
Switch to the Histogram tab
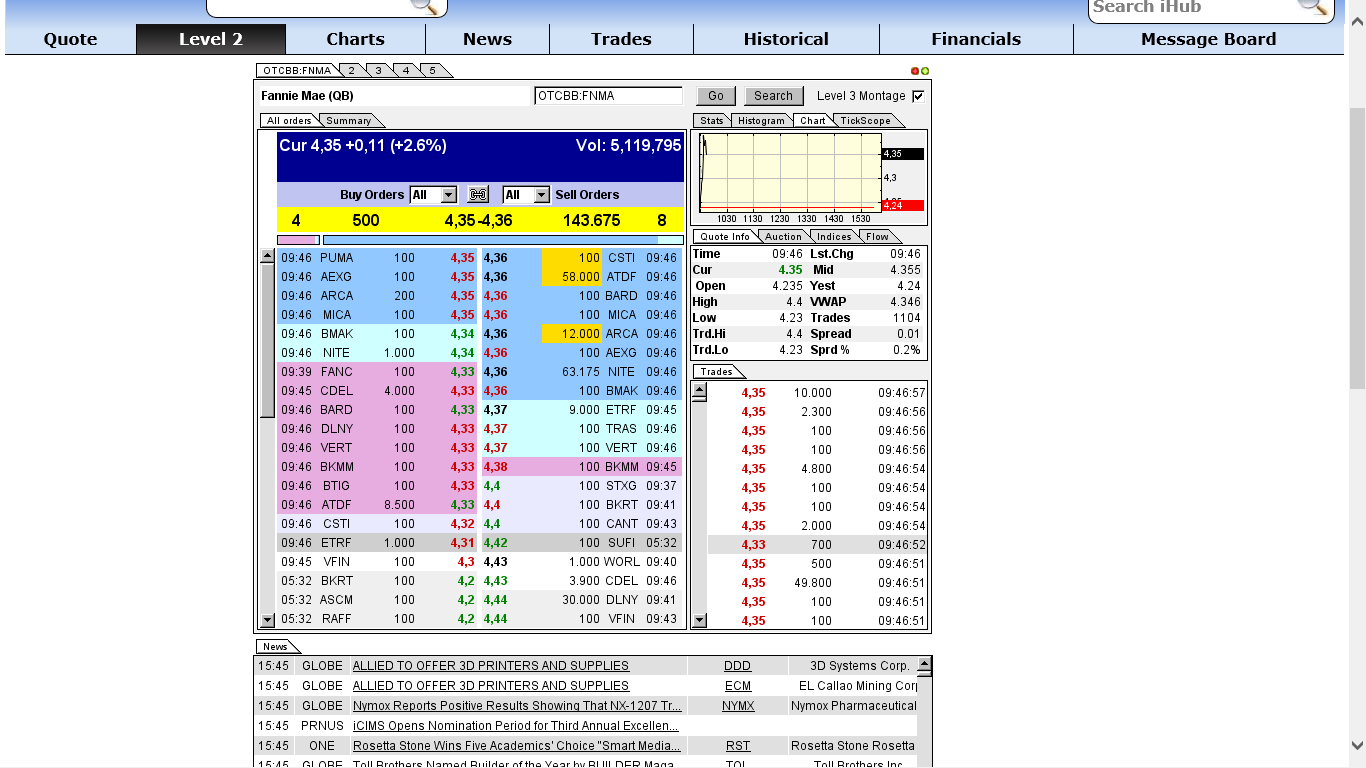(x=761, y=120)
